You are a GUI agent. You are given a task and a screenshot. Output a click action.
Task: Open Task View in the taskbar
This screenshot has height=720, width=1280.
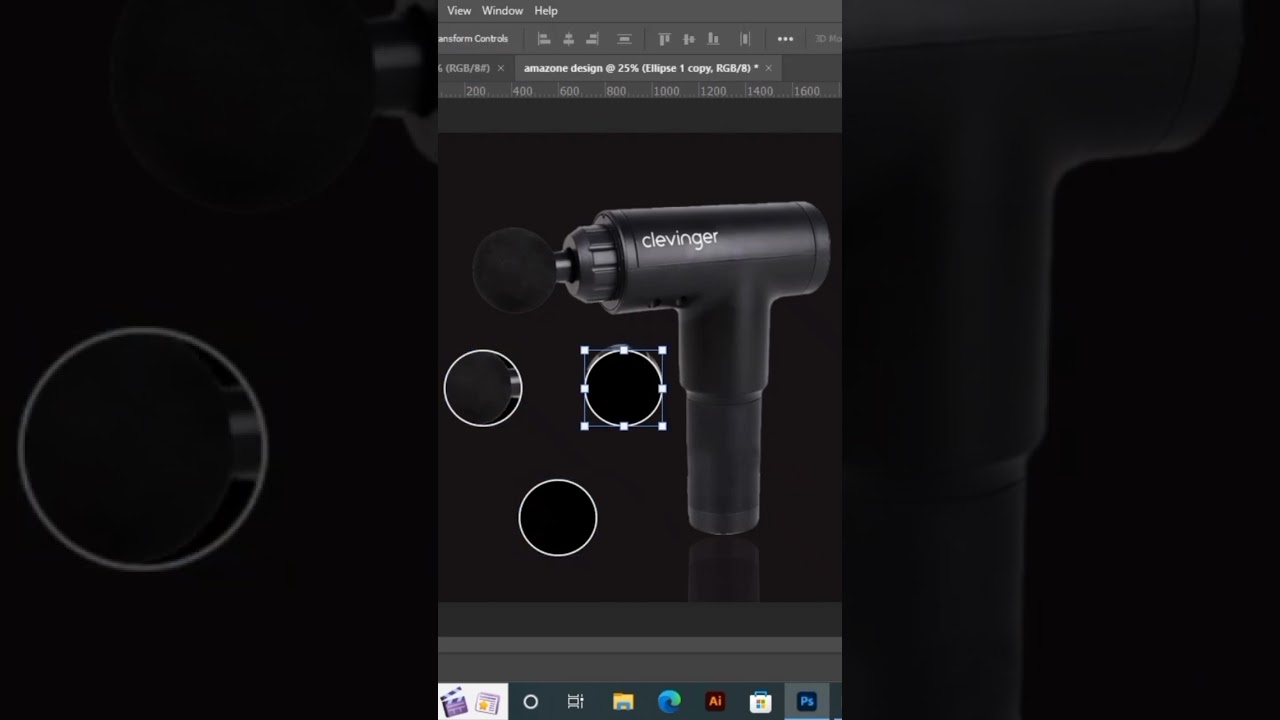point(575,702)
